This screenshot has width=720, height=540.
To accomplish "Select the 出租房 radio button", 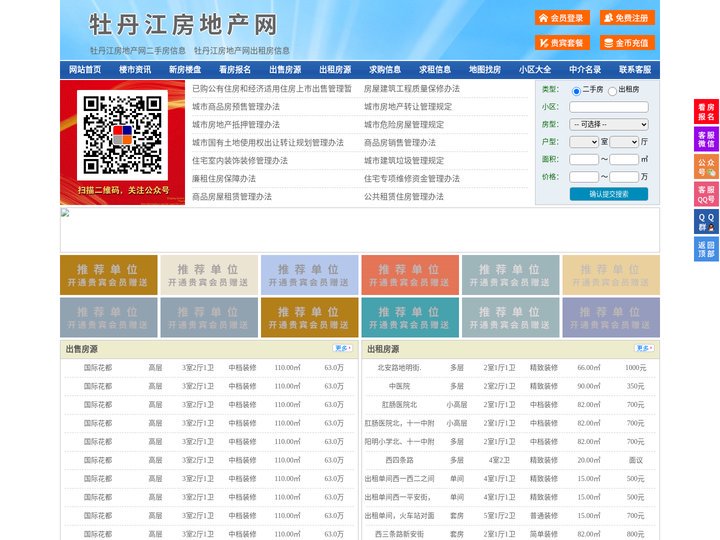I will 612,91.
